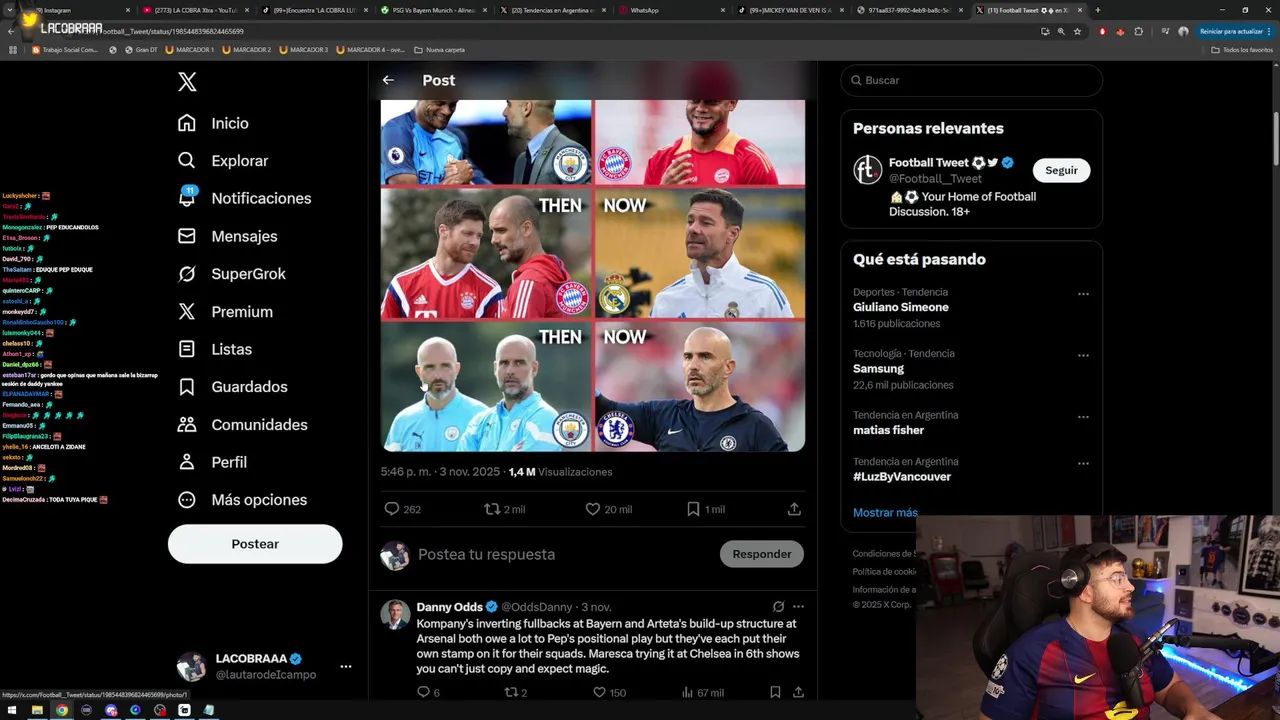Image resolution: width=1280 pixels, height=720 pixels.
Task: Like the post with 20 mil
Action: tap(593, 509)
